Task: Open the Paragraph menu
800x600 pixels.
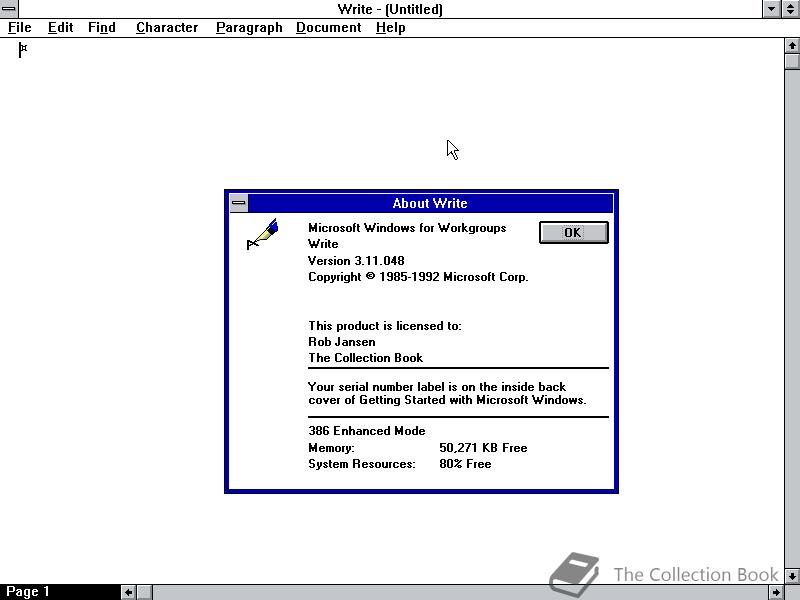Action: 249,28
